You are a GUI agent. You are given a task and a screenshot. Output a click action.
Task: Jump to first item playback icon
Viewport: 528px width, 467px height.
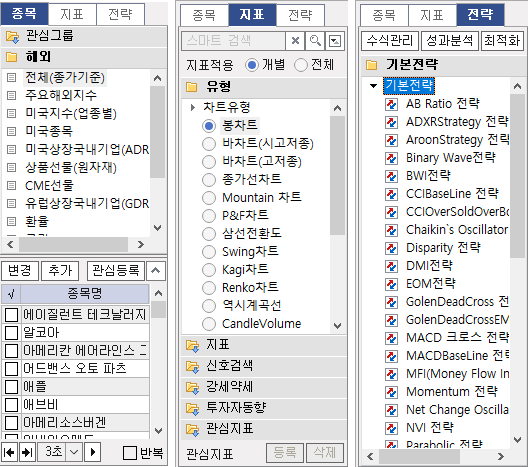[9, 452]
